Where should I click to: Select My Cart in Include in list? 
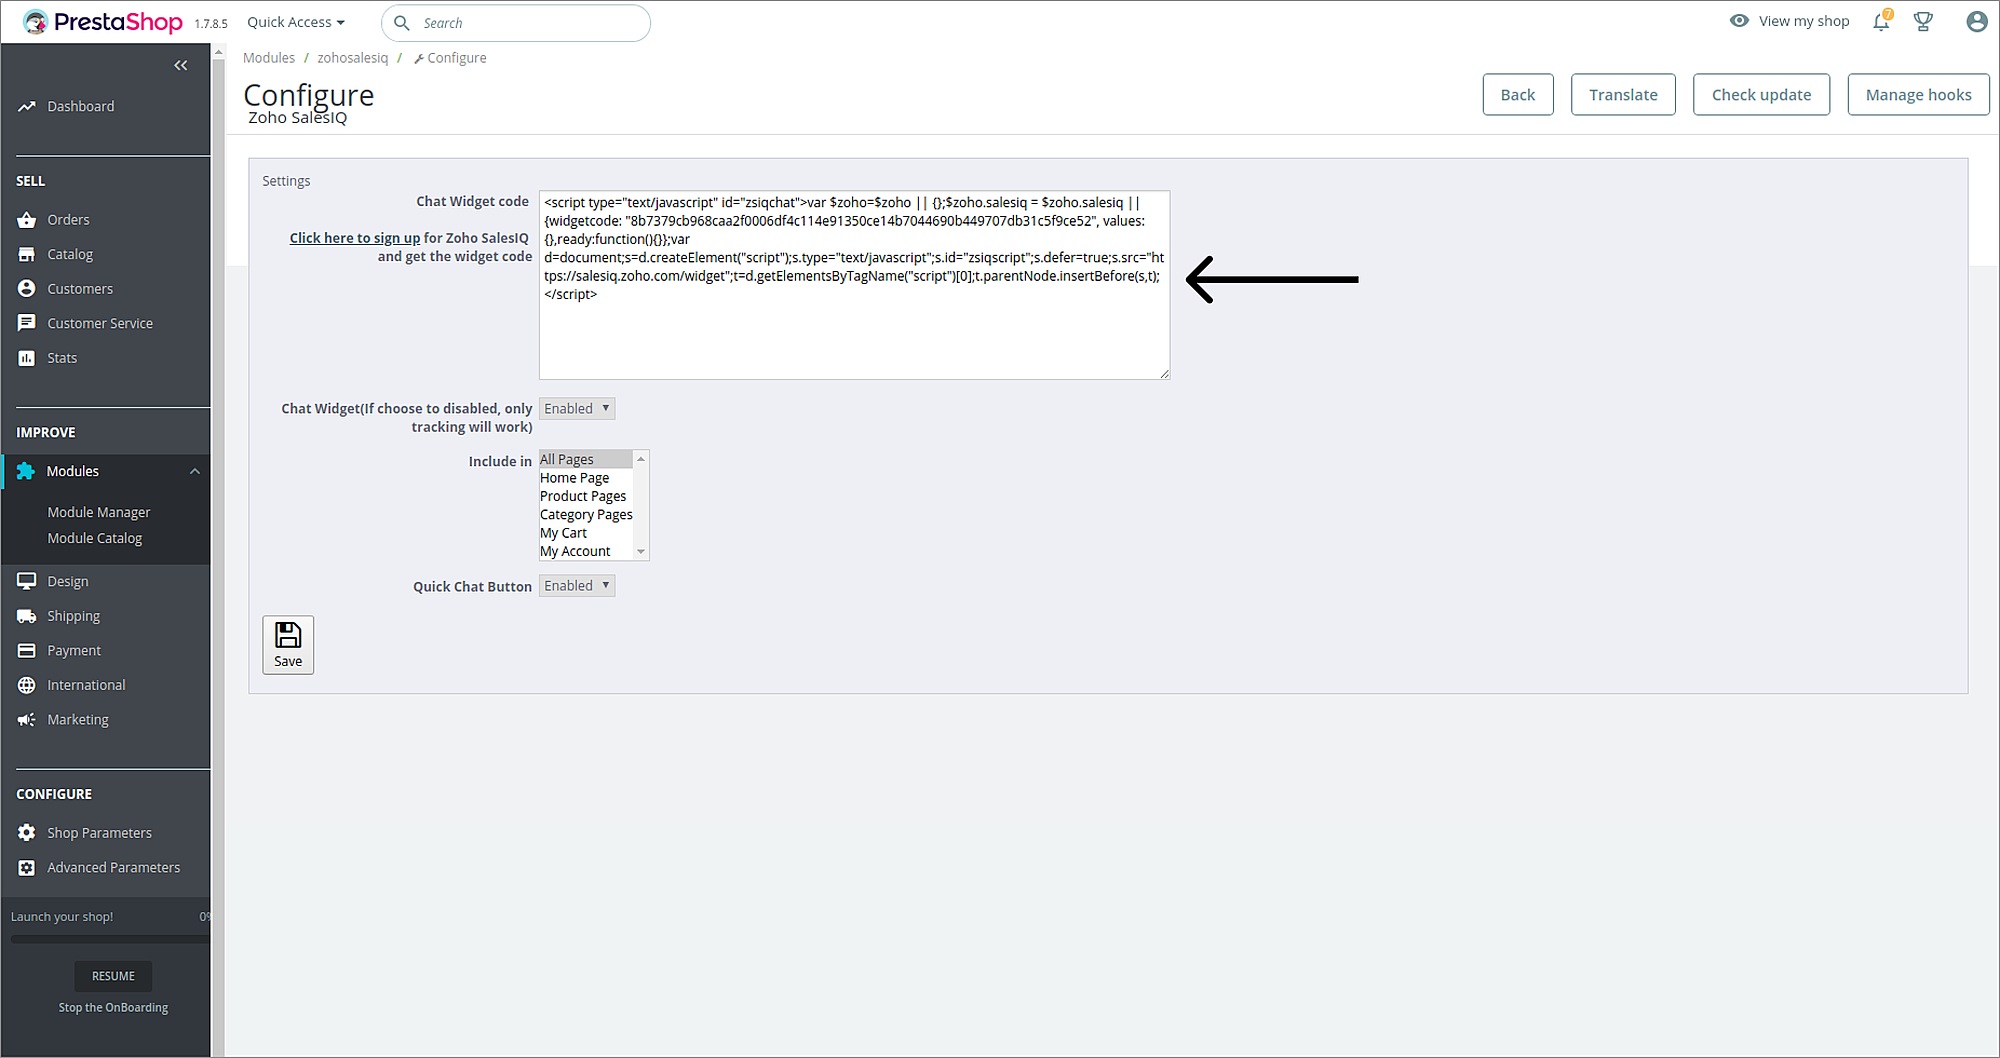point(586,533)
